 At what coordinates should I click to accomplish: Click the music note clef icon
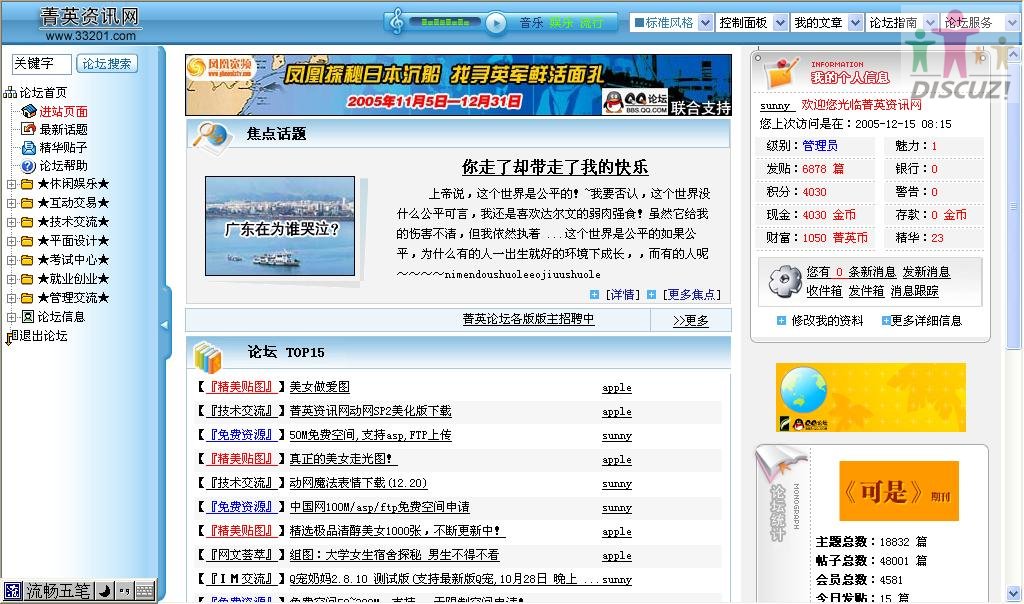click(x=396, y=22)
